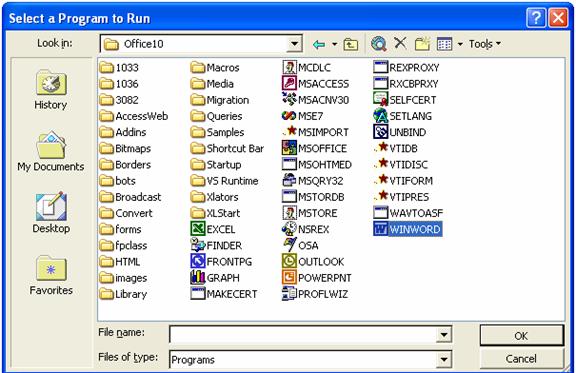This screenshot has width=576, height=373.
Task: Select the WINWORD program file
Action: point(407,229)
